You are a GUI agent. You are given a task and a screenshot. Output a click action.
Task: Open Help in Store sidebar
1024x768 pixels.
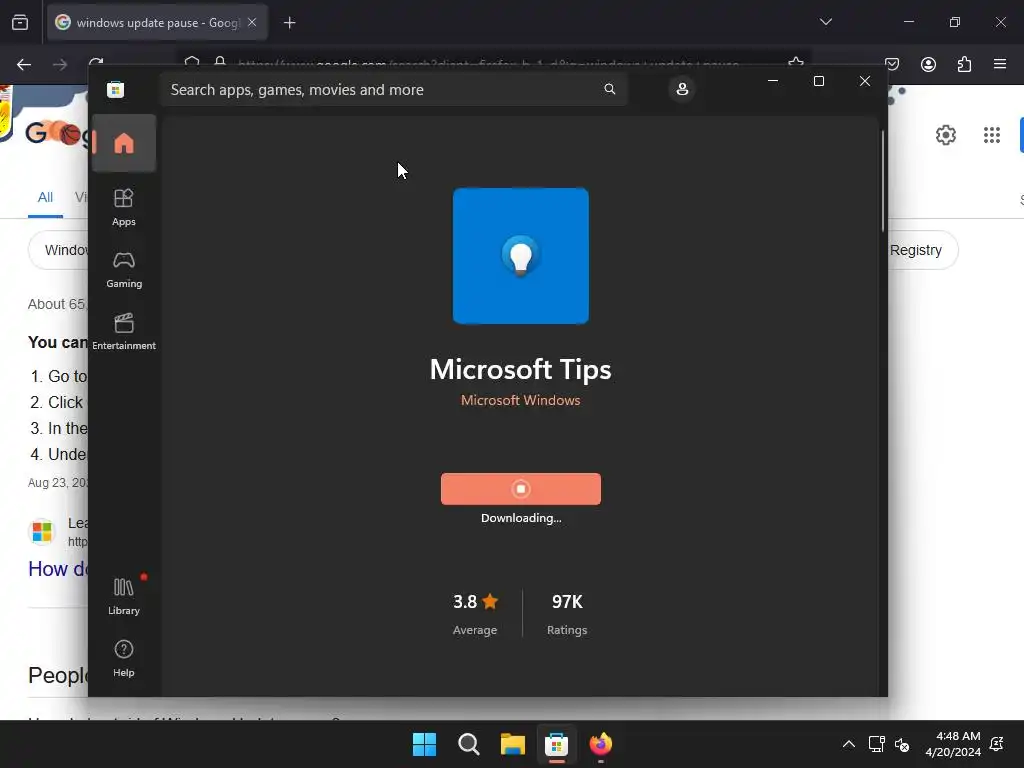[x=123, y=658]
